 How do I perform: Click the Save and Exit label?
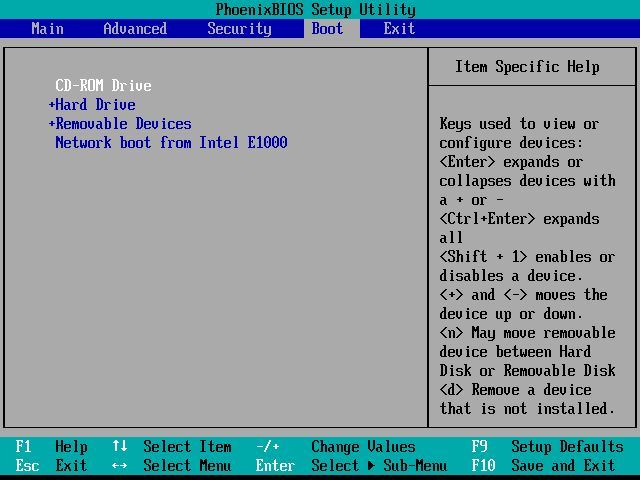pyautogui.click(x=563, y=465)
